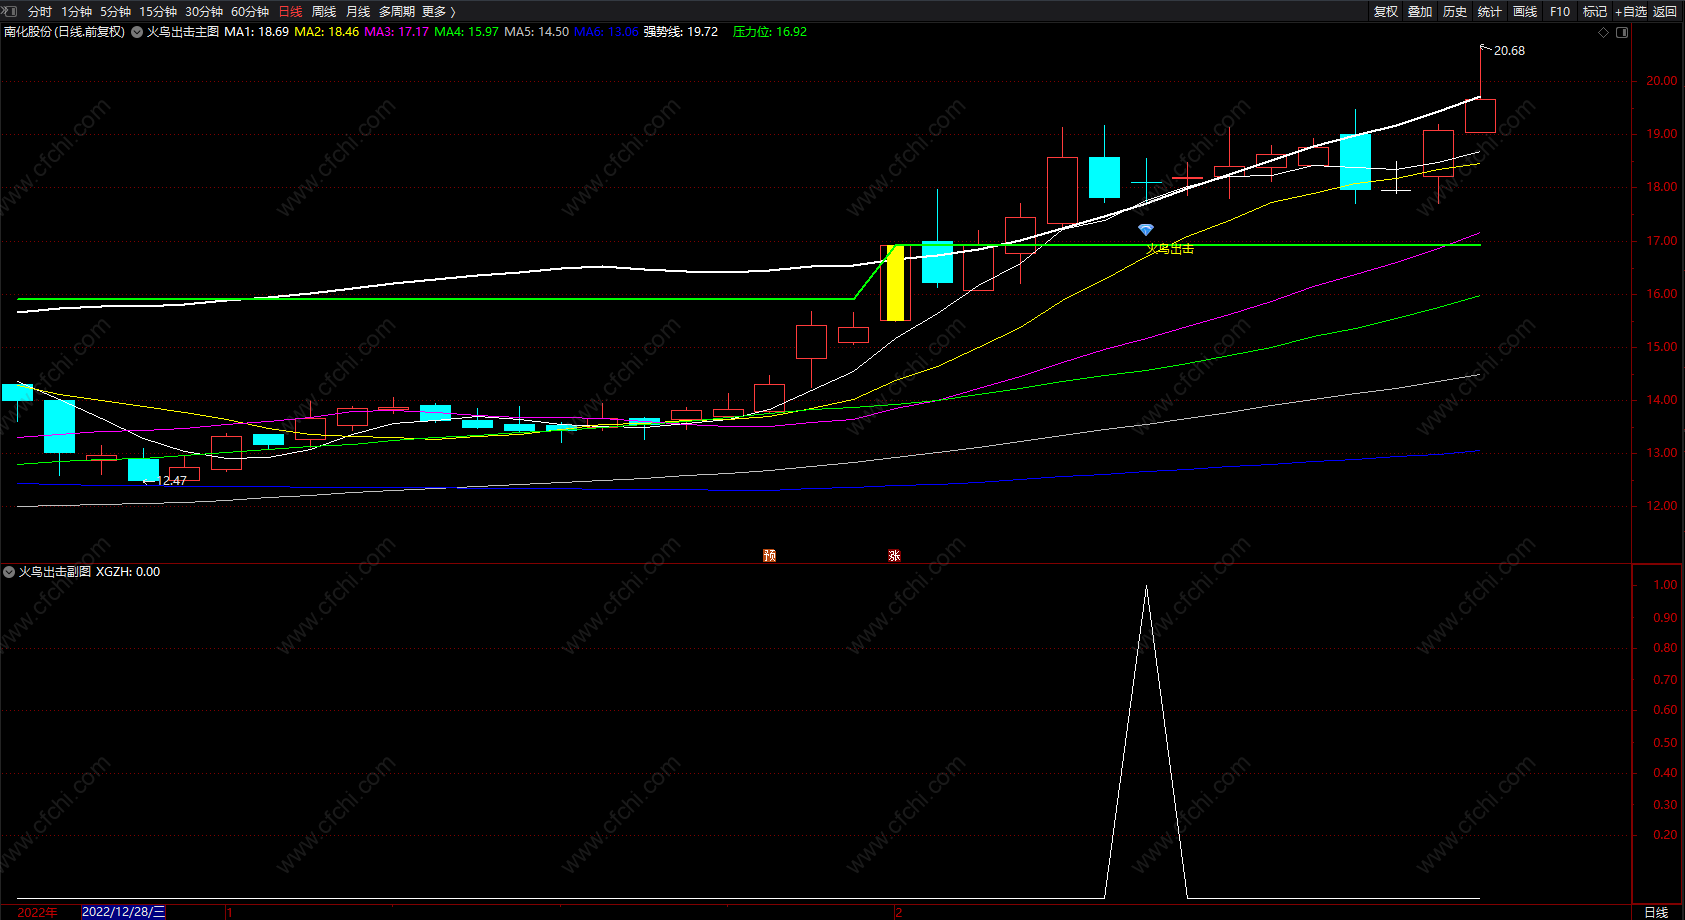Click the 20.68 high price label
This screenshot has height=920, width=1685.
[1509, 51]
